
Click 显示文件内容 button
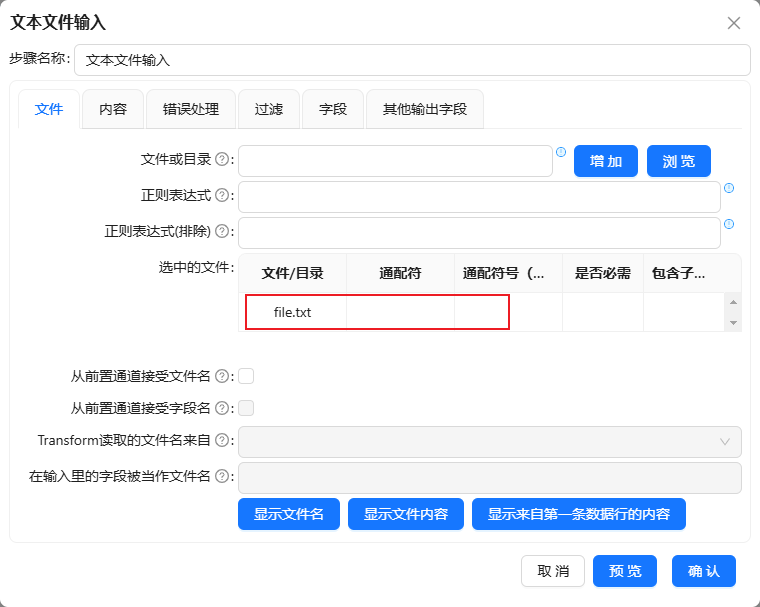(x=406, y=514)
